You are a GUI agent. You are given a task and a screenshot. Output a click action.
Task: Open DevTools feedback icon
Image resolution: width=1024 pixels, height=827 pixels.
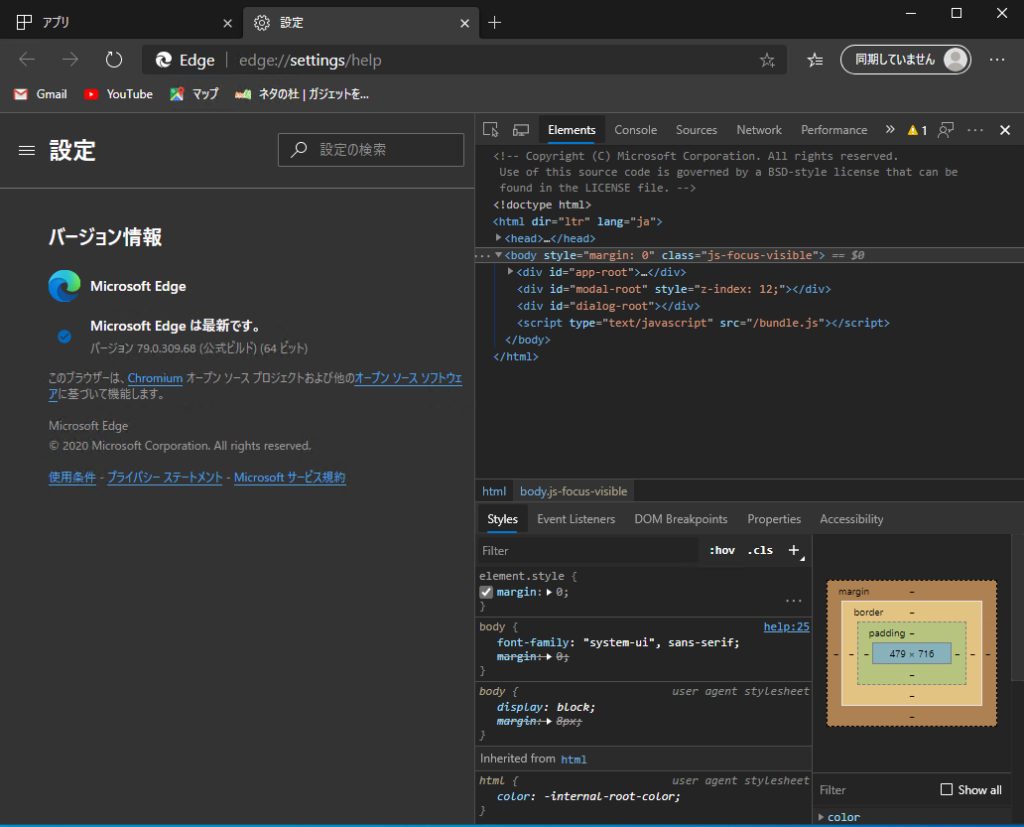tap(945, 130)
